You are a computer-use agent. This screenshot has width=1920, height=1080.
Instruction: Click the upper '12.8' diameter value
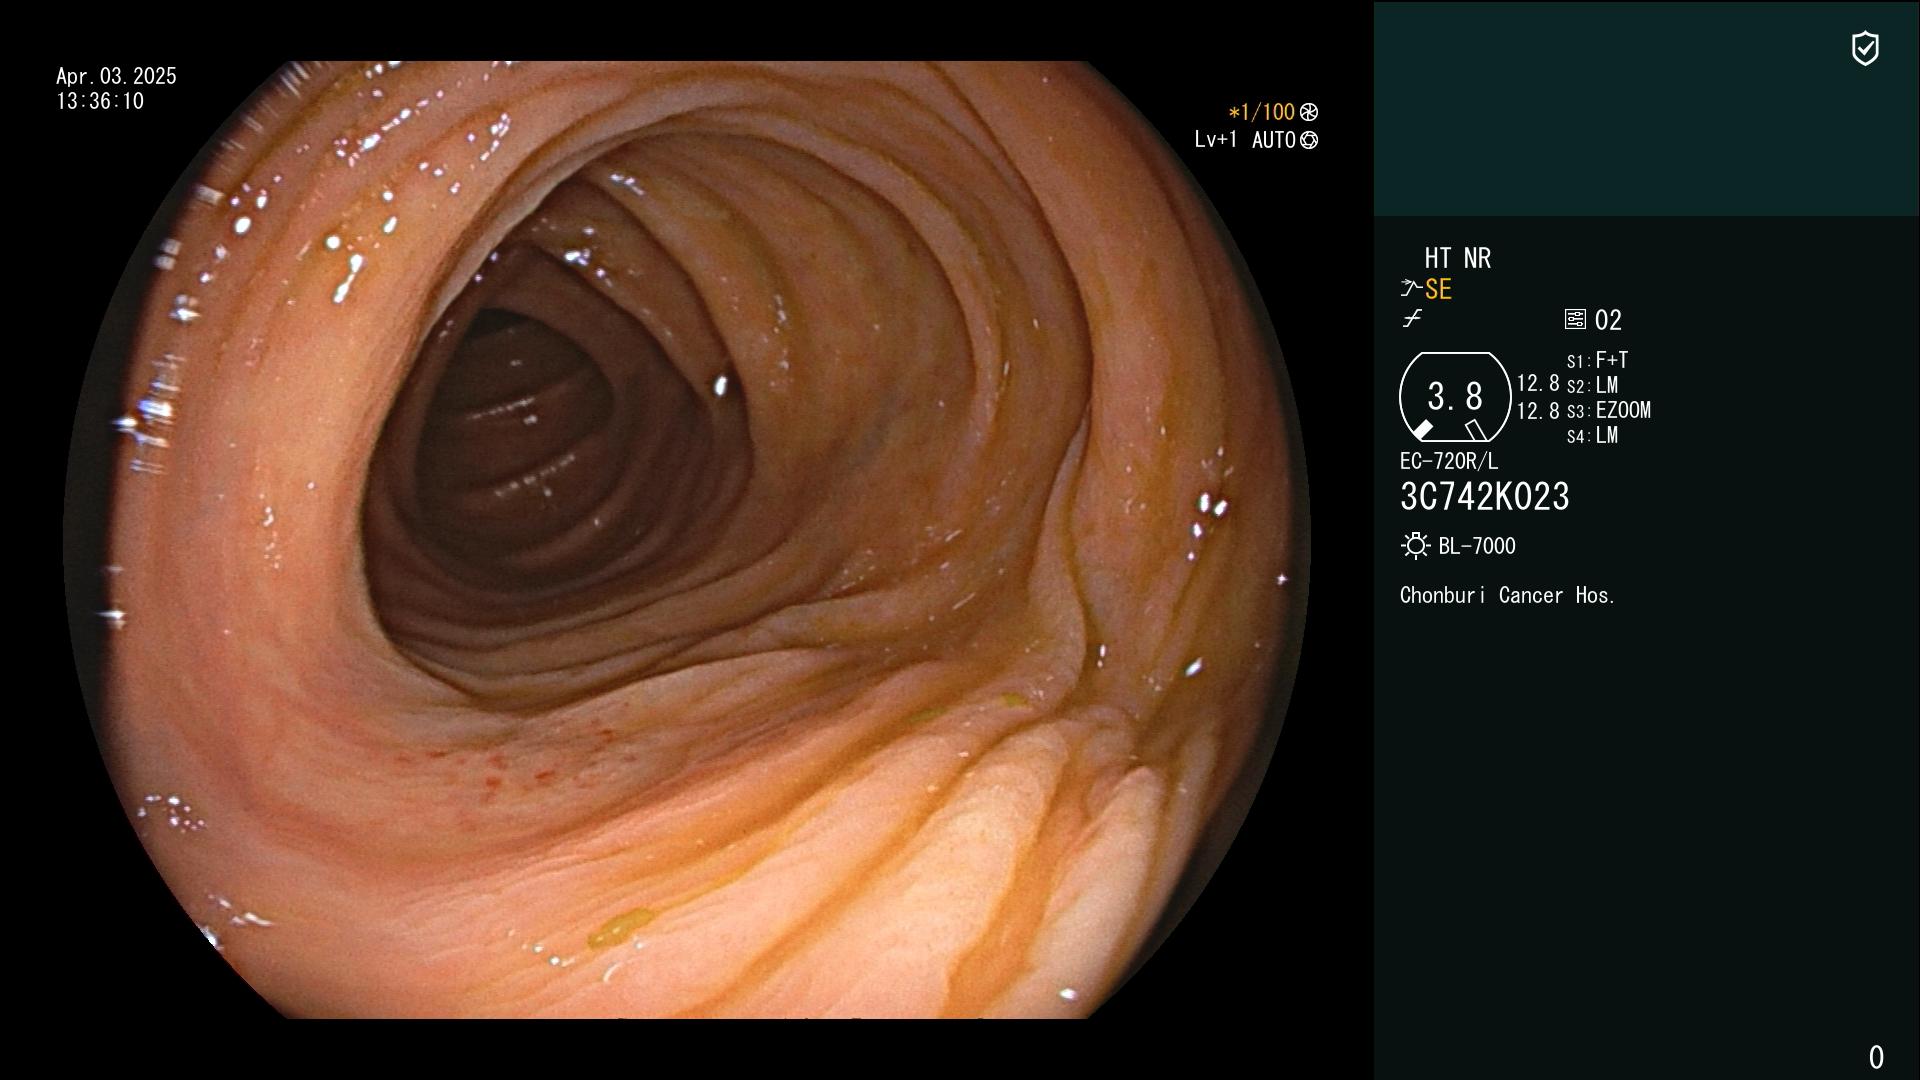[x=1538, y=383]
